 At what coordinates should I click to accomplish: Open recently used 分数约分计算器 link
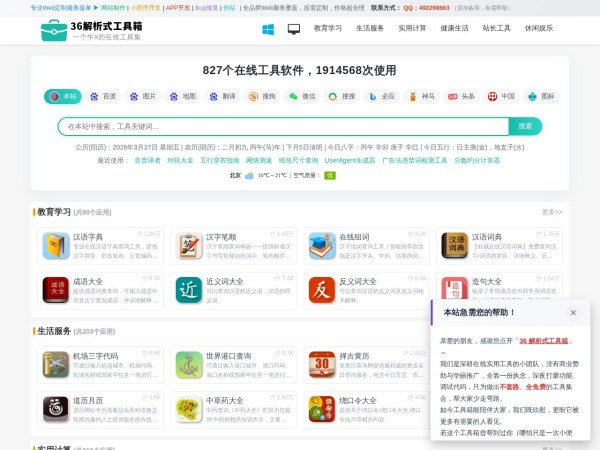[x=477, y=160]
